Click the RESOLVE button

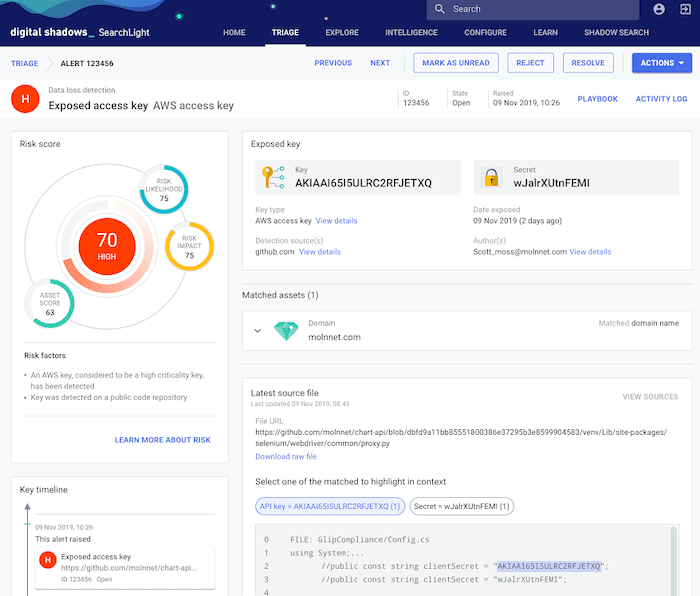(588, 63)
